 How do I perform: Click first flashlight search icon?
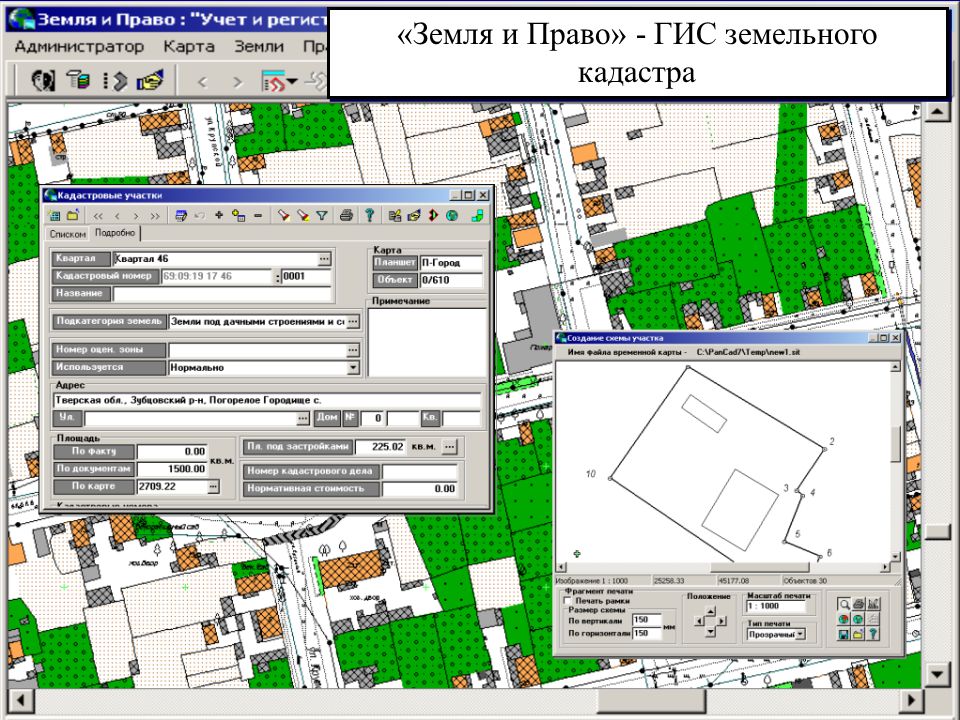(x=283, y=216)
